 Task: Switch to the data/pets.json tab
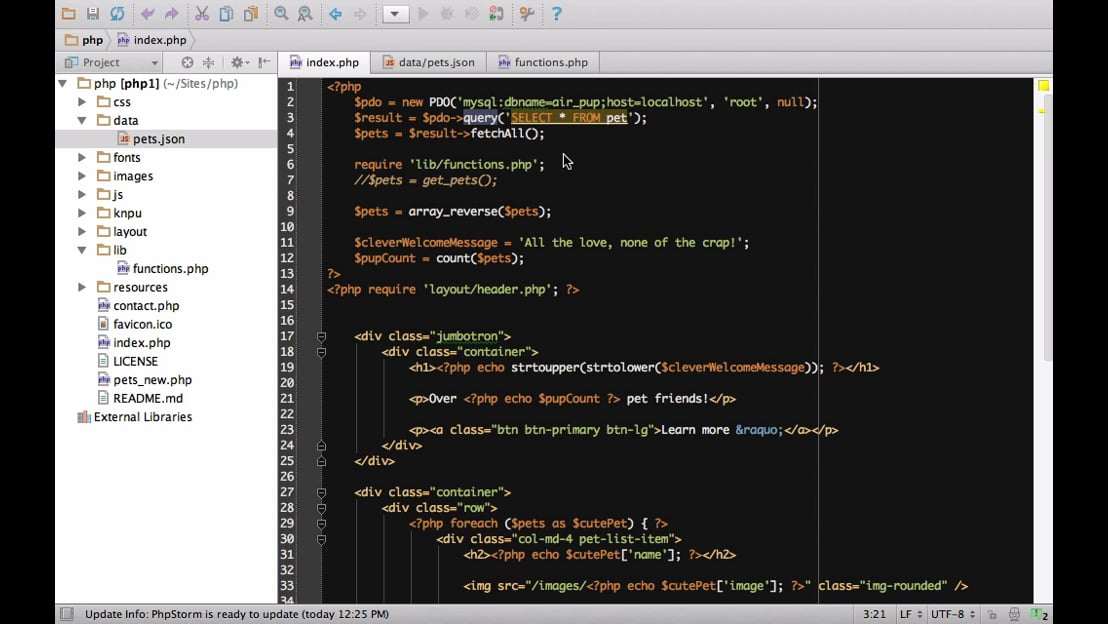tap(429, 62)
